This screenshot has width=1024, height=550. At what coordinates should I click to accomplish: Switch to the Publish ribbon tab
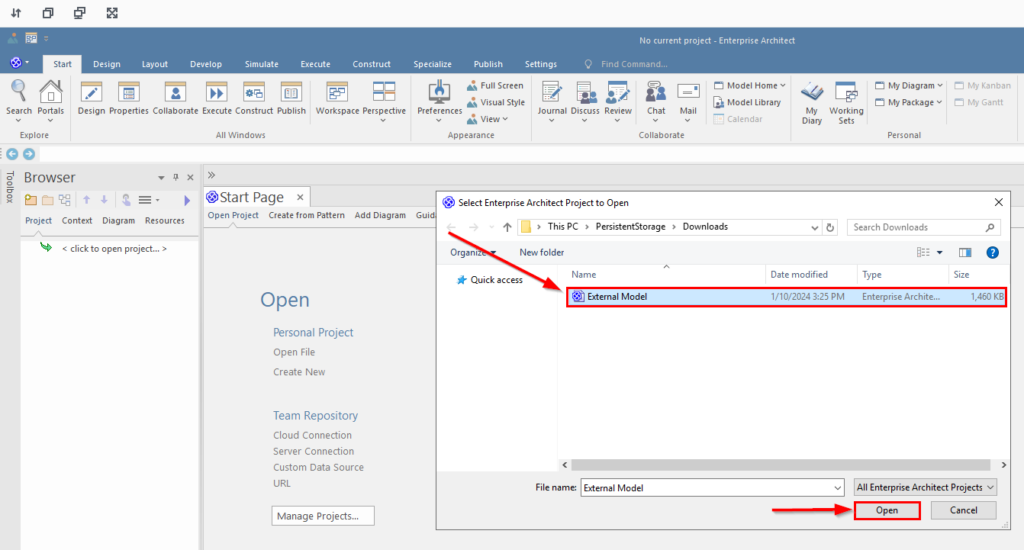tap(488, 64)
